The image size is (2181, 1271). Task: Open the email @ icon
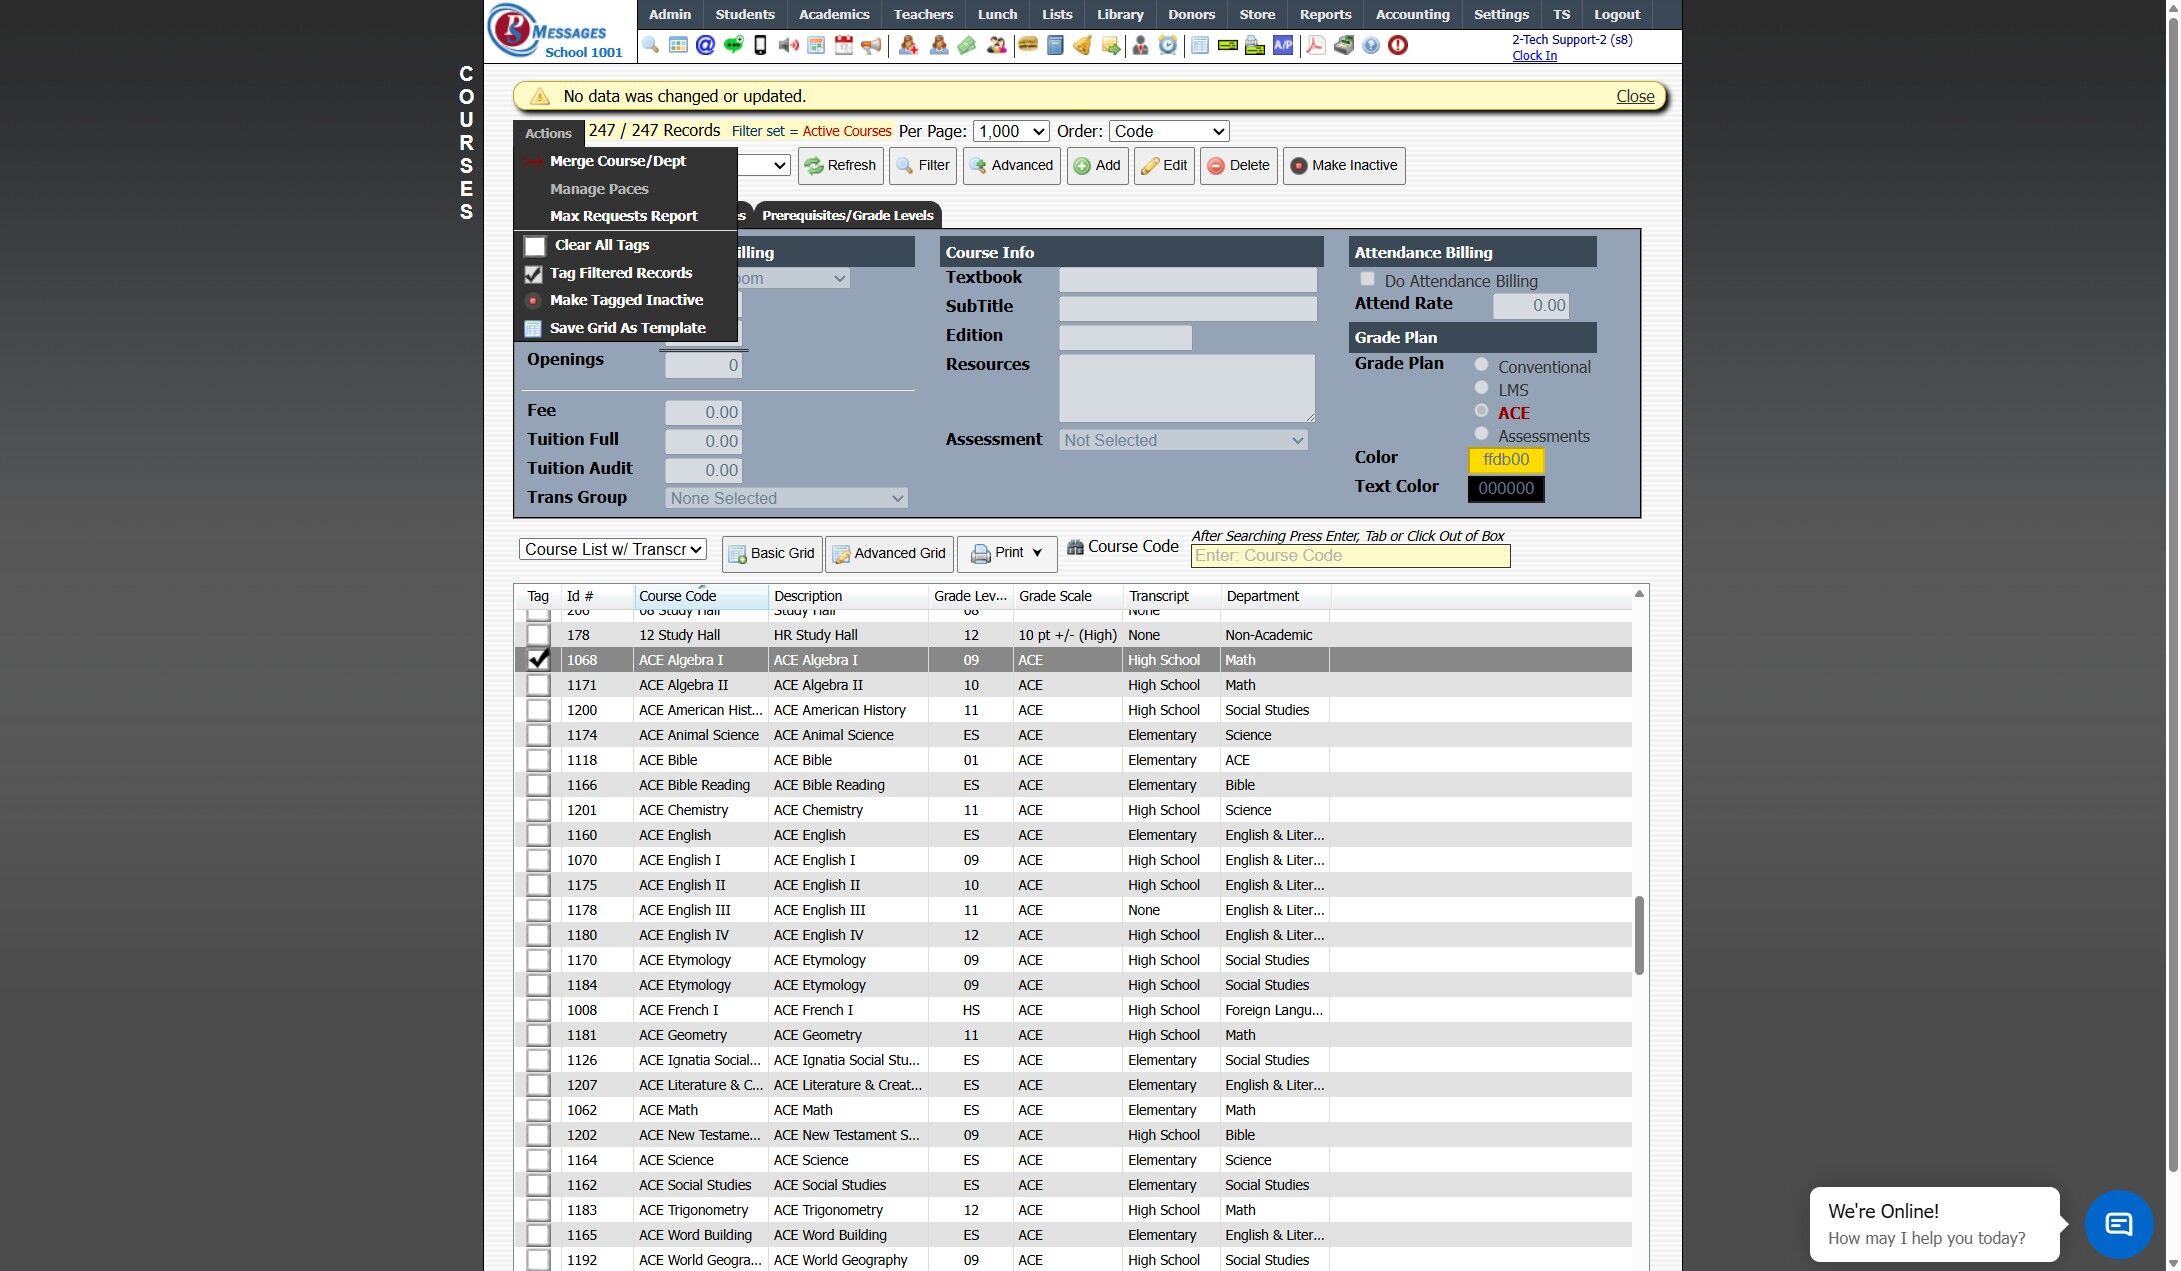coord(705,45)
